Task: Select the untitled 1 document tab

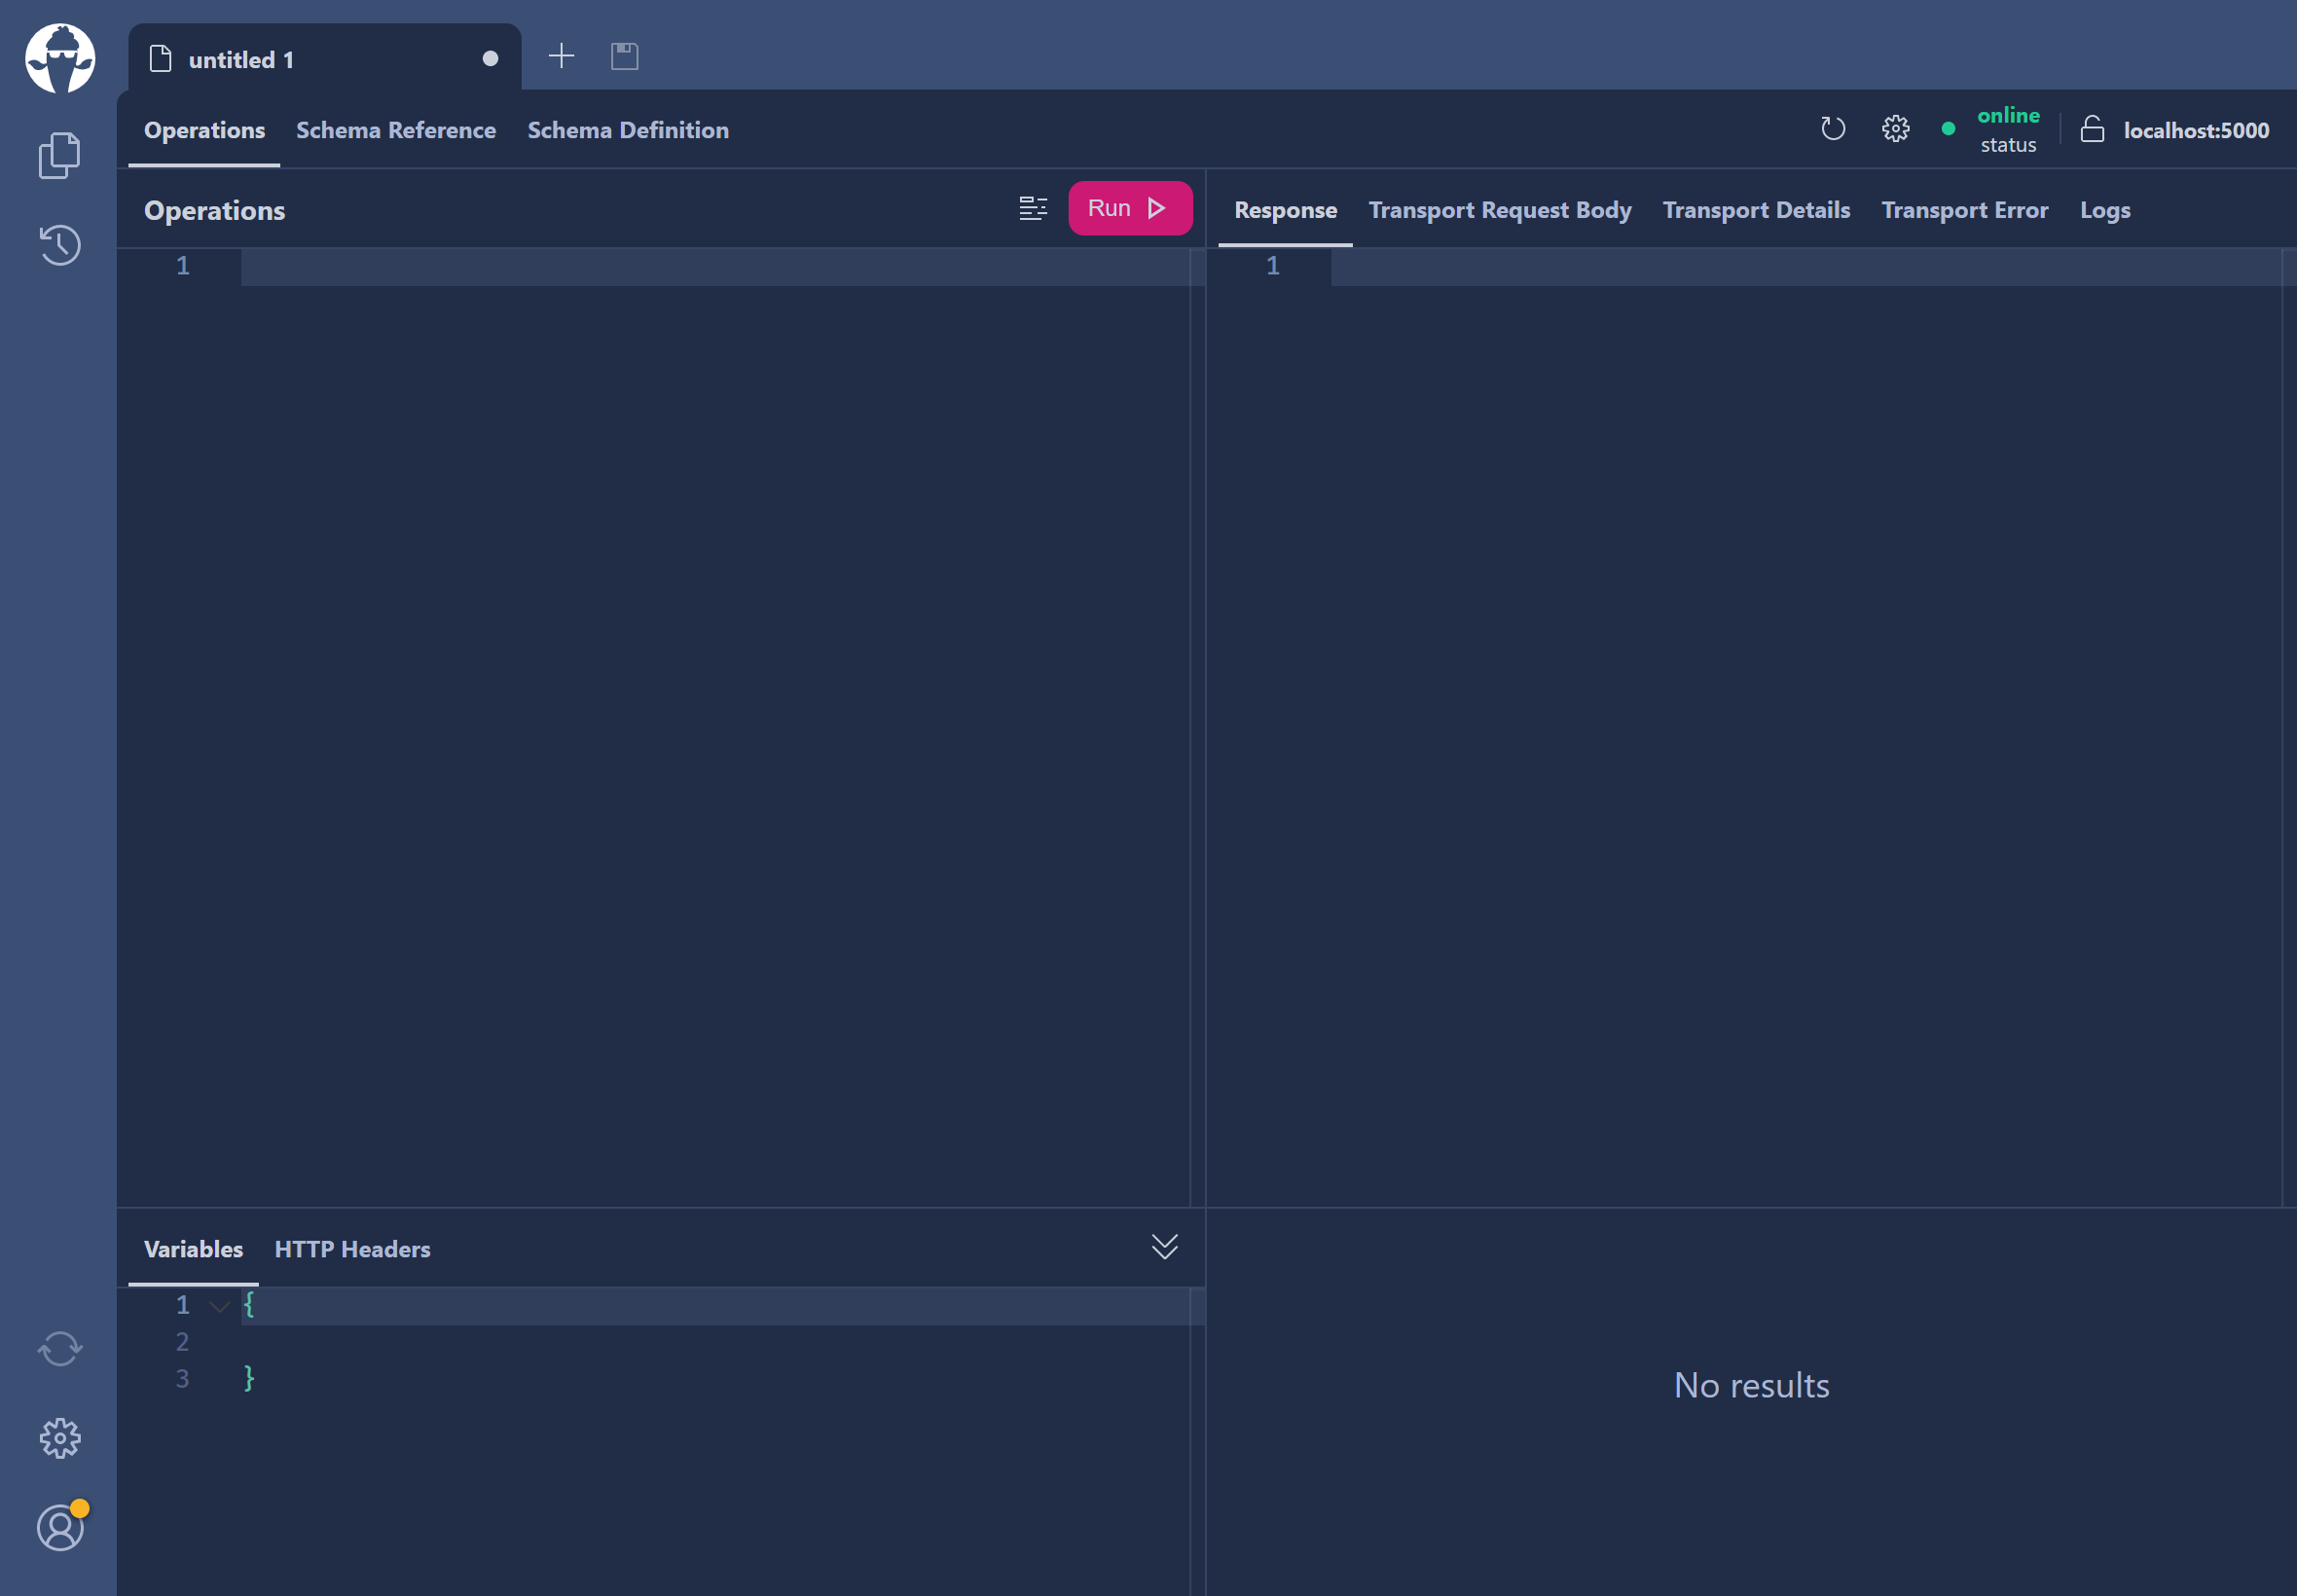Action: pos(242,58)
